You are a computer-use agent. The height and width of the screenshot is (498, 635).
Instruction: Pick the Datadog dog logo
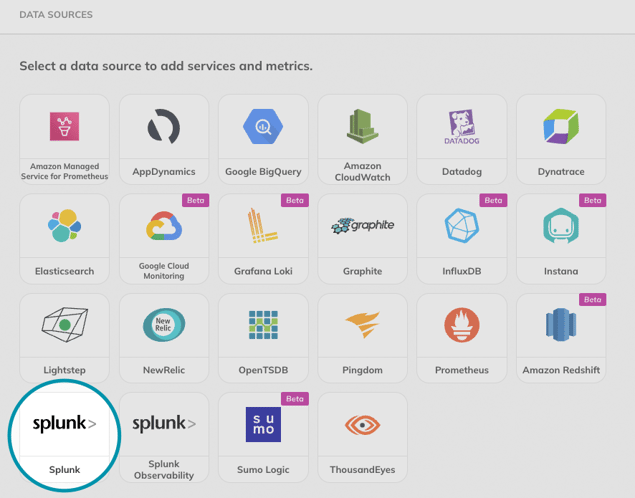tap(462, 127)
